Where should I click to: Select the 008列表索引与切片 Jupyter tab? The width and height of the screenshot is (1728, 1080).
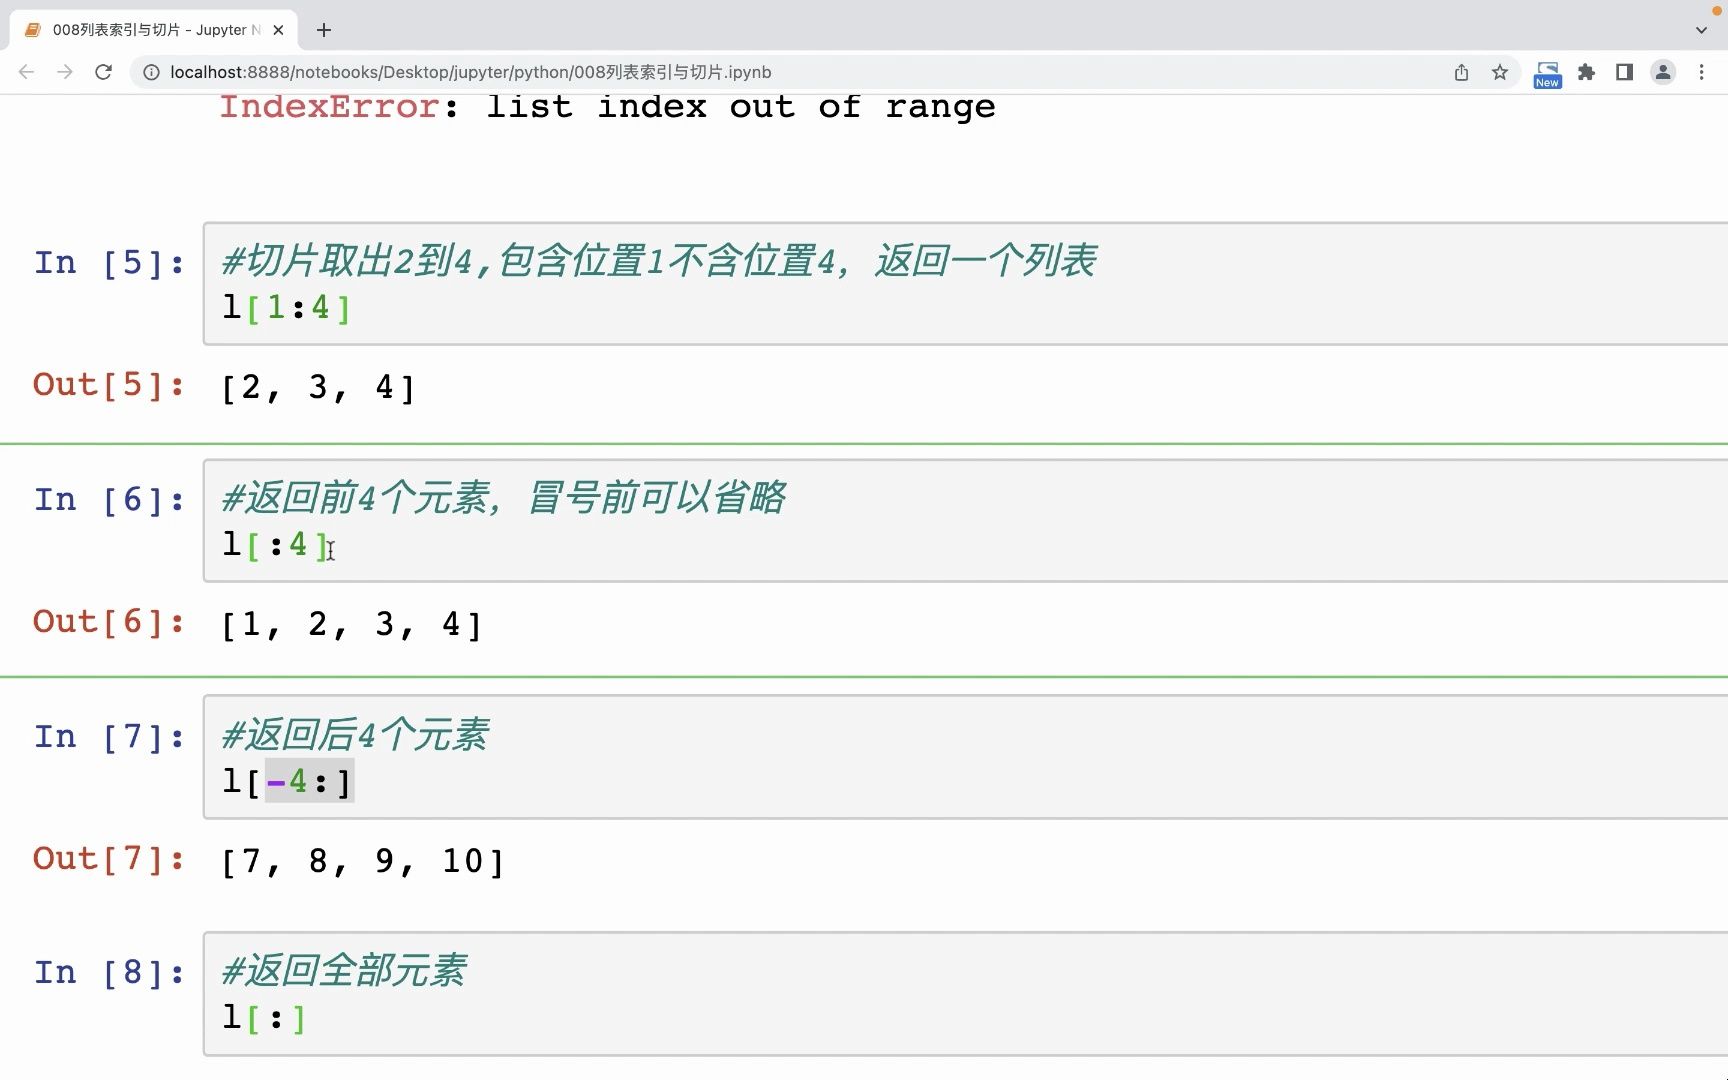click(150, 30)
